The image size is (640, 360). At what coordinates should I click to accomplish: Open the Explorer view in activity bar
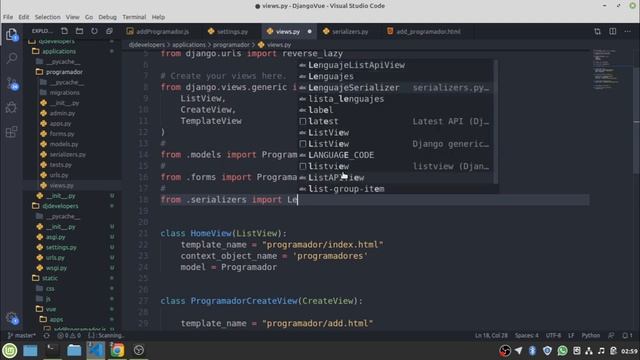[x=11, y=35]
